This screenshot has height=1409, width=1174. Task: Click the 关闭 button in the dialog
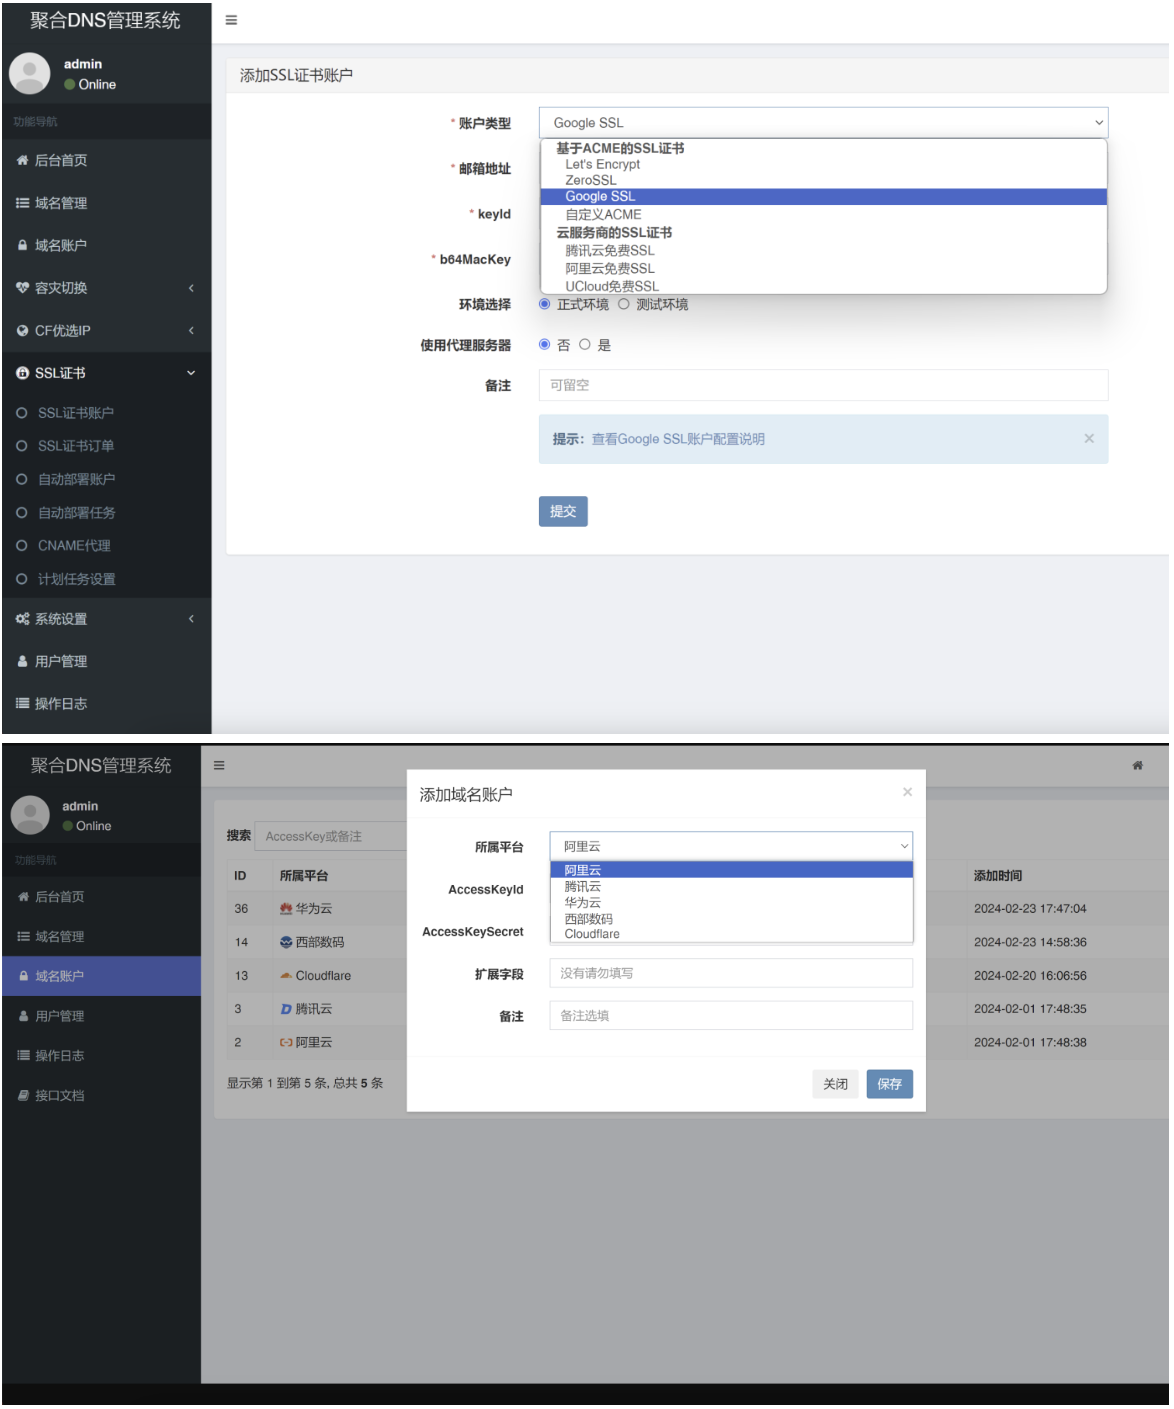(836, 1085)
